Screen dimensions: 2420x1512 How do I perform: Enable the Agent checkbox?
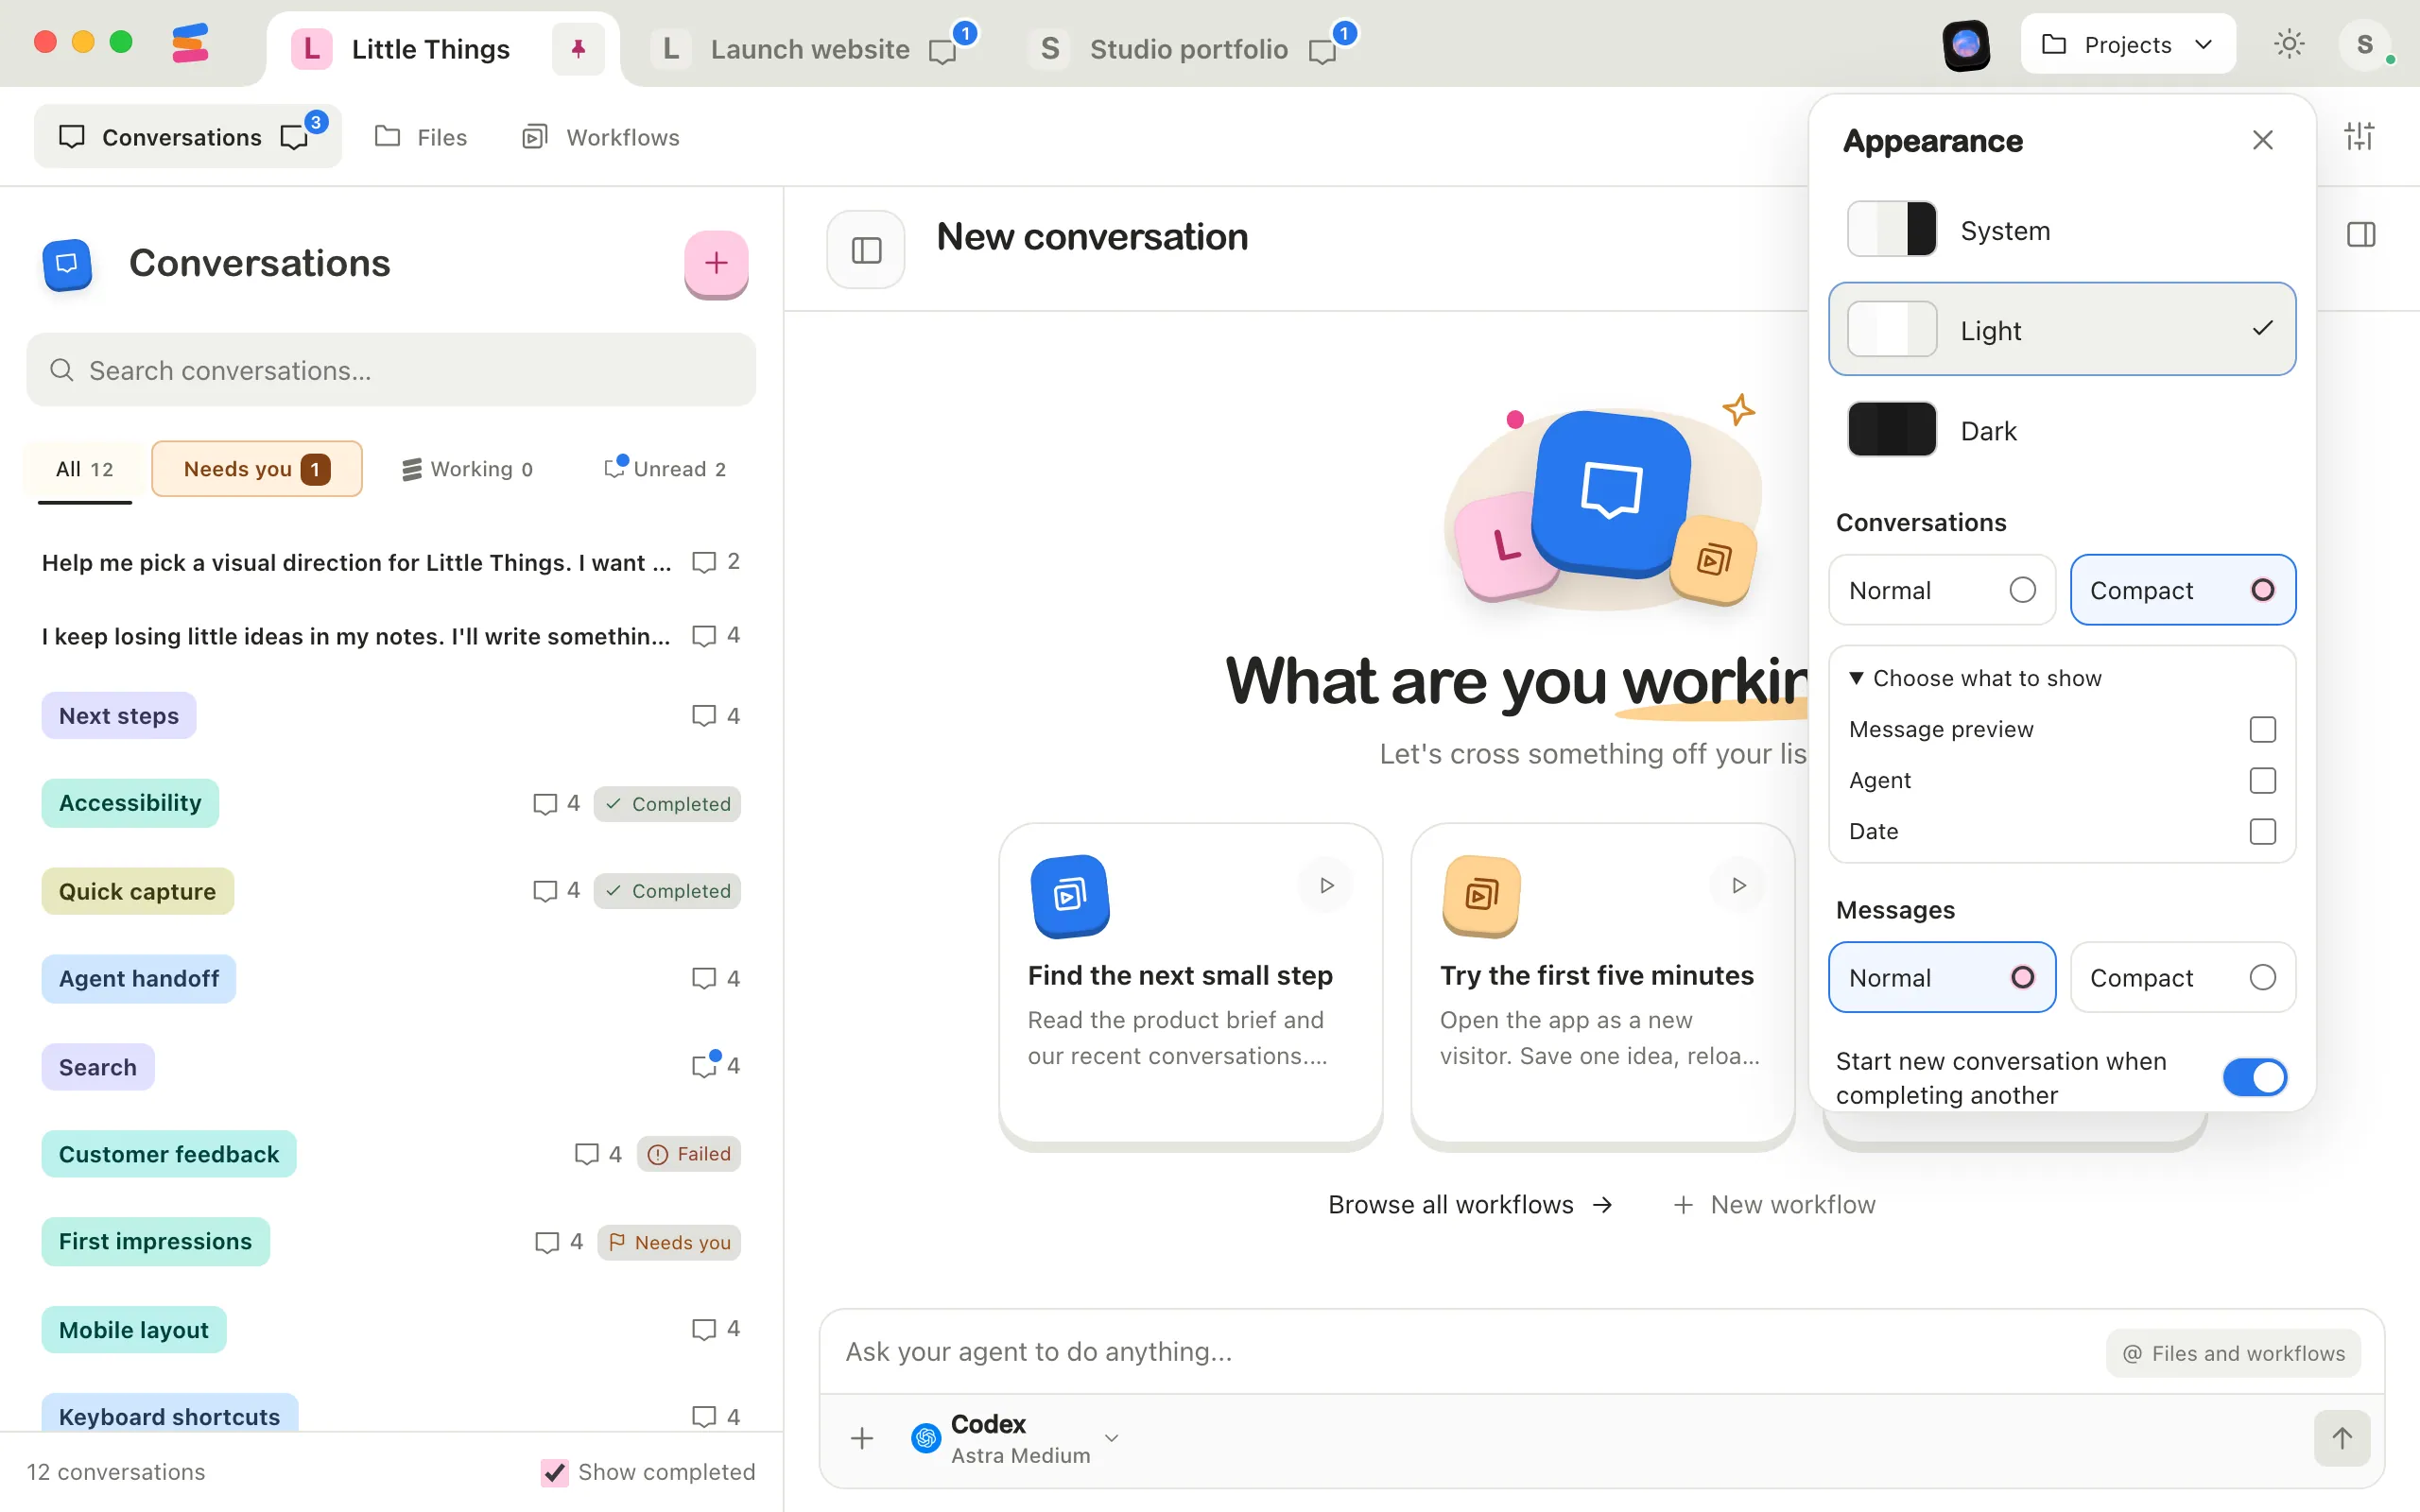point(2262,780)
